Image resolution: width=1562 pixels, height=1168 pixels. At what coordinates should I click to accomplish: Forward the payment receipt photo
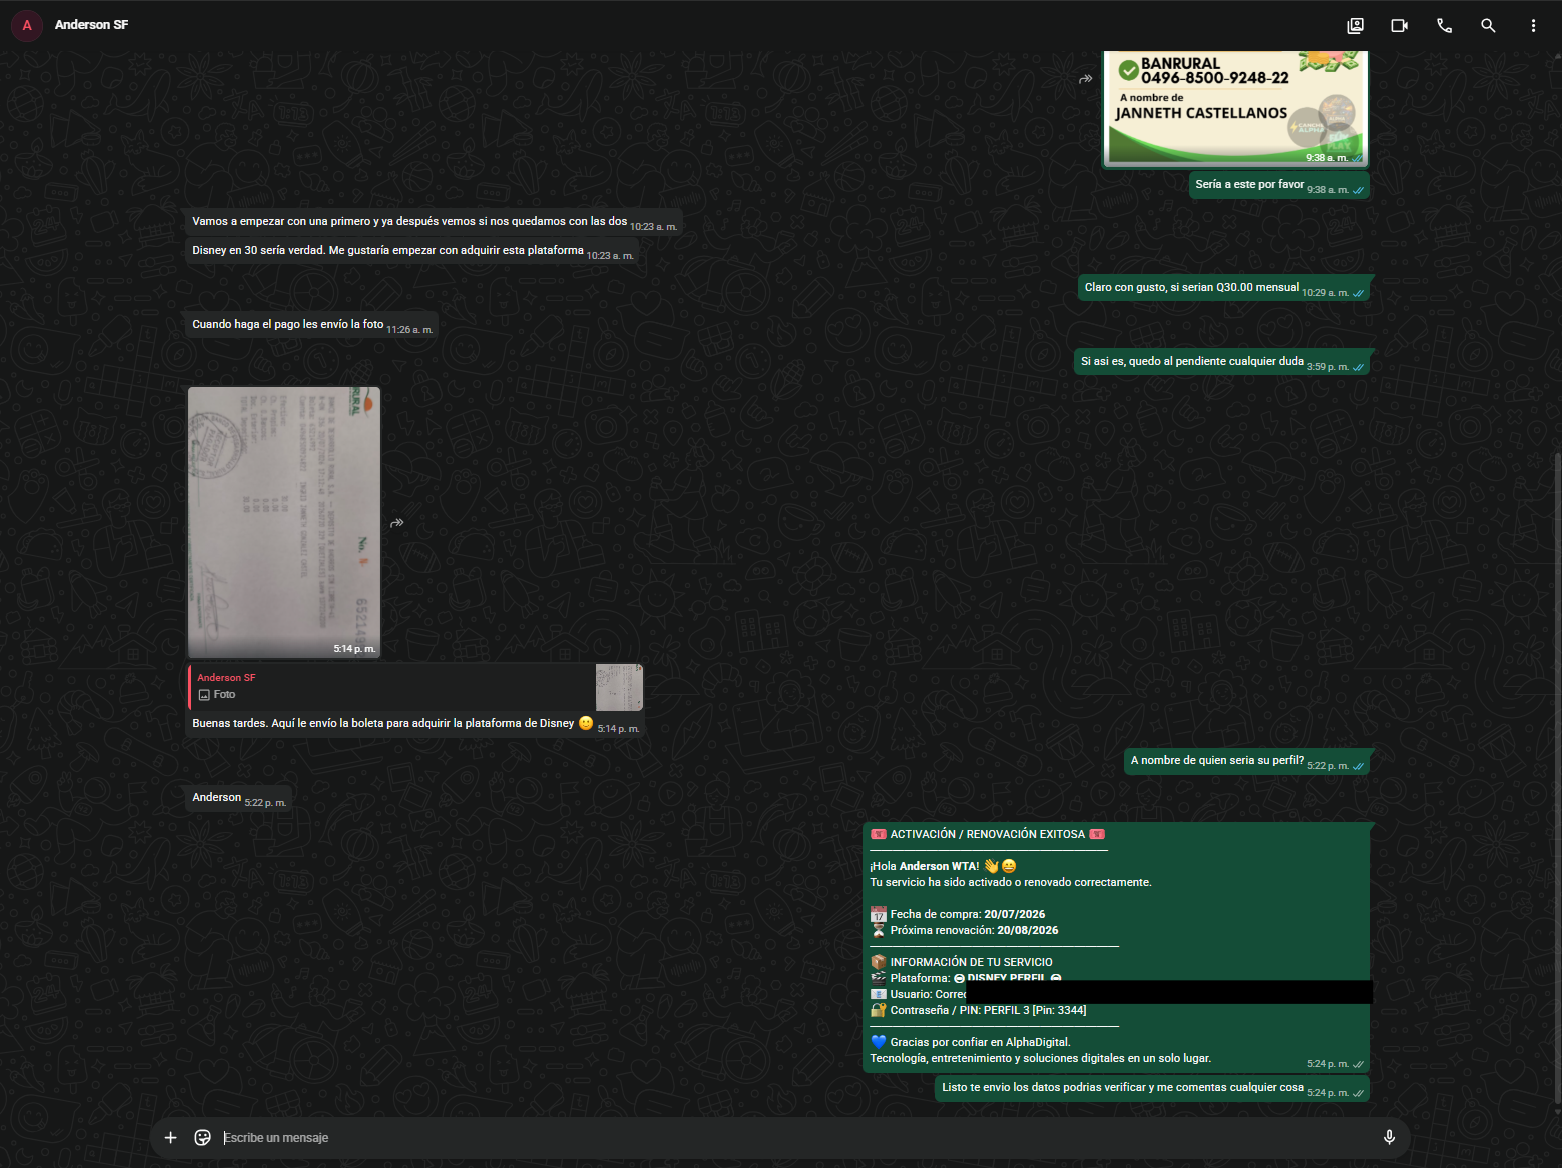point(397,523)
